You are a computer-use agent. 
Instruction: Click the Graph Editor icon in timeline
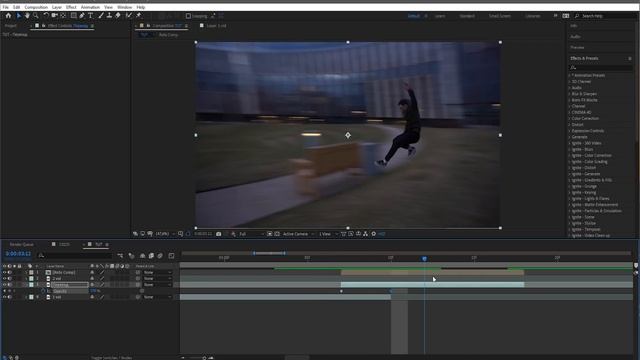(x=171, y=256)
